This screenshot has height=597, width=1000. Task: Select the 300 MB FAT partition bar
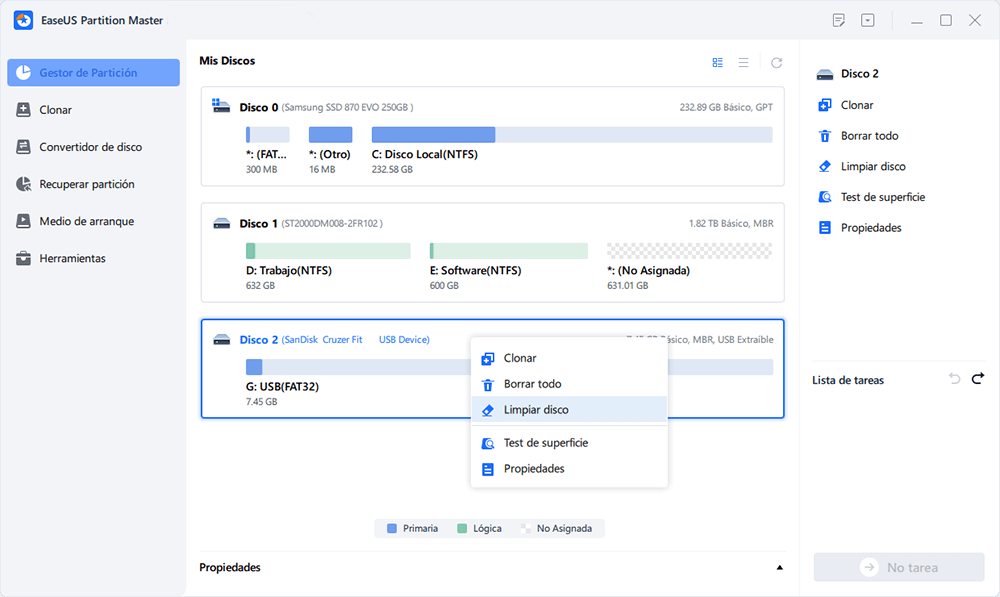point(267,135)
